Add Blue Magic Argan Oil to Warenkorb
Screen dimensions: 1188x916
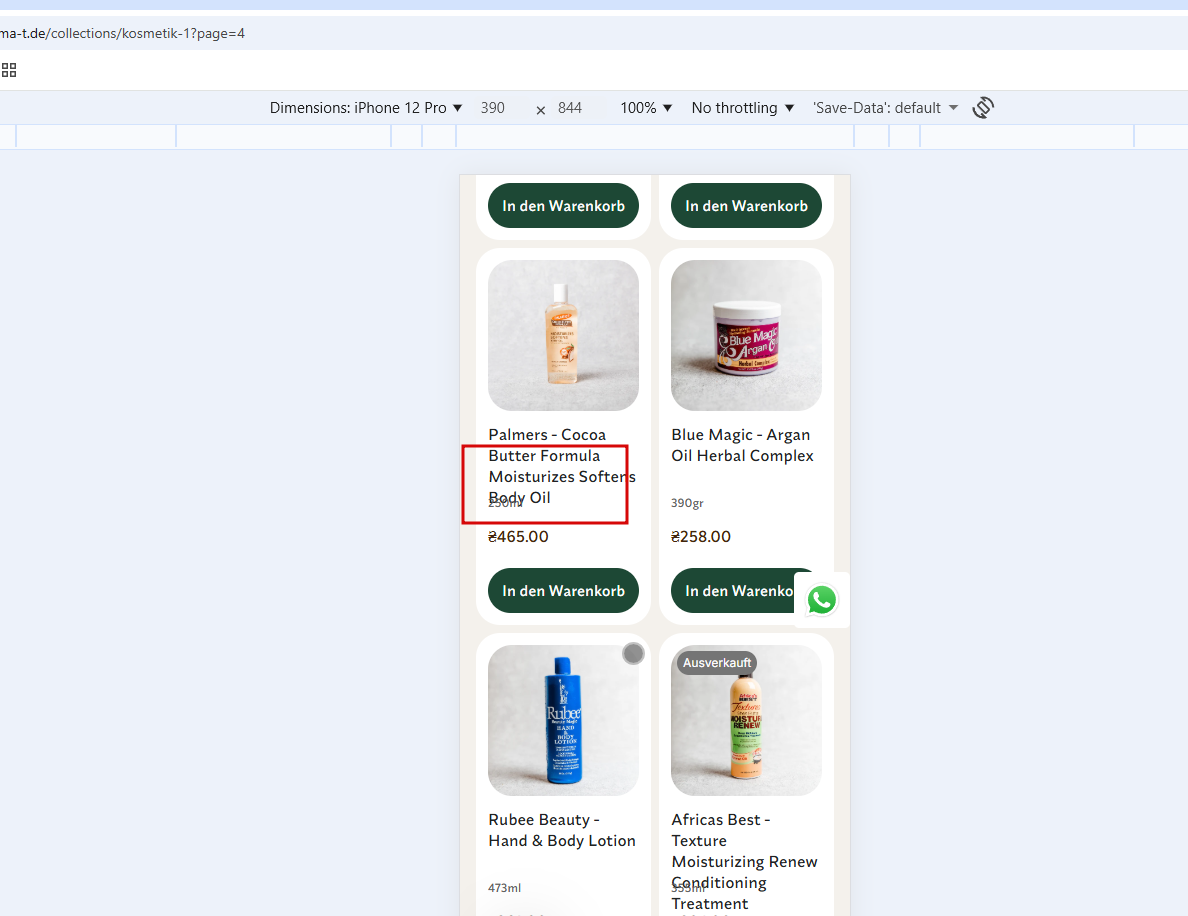tap(732, 591)
